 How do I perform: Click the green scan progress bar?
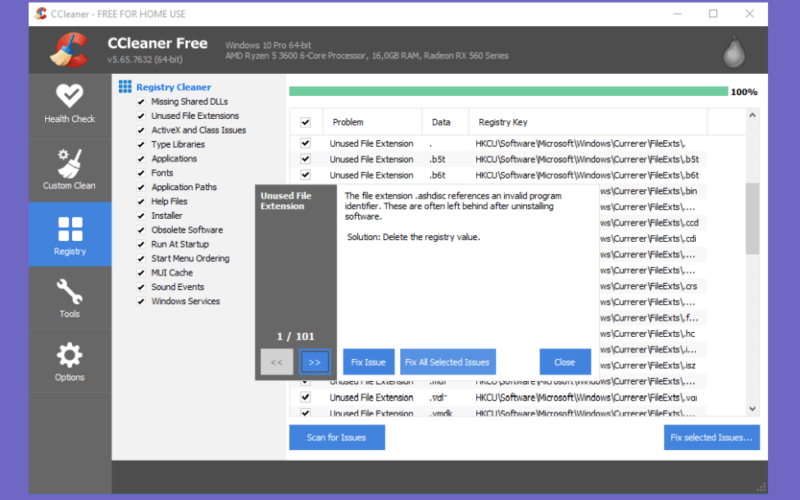coord(508,91)
